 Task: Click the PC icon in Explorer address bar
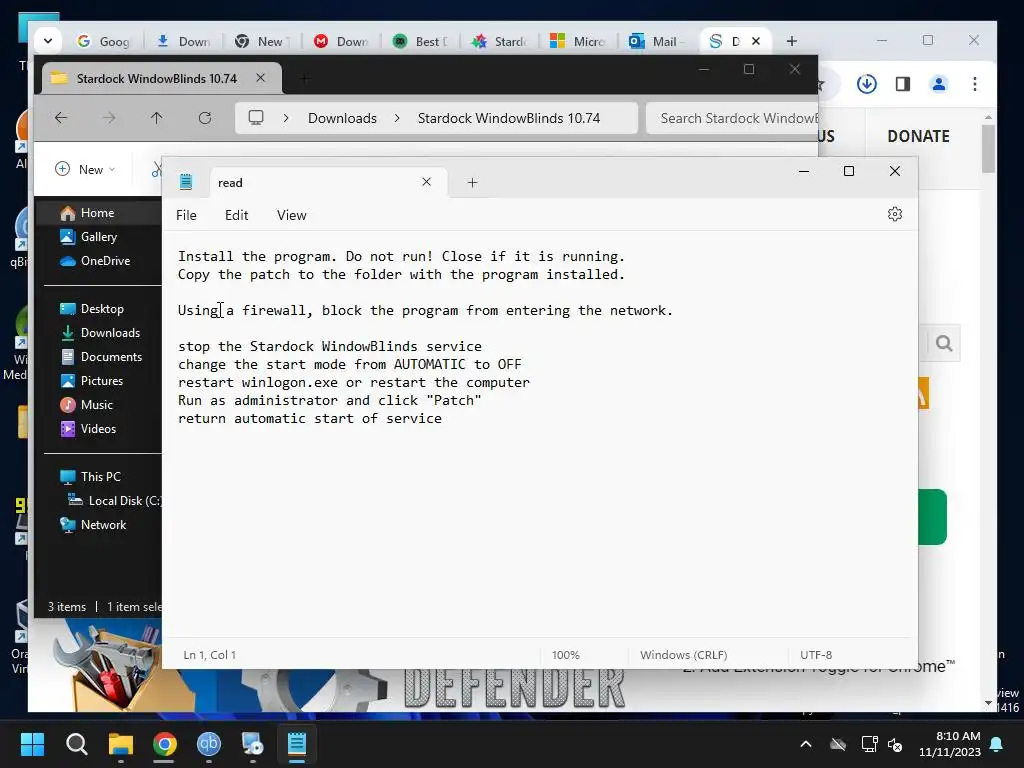point(256,118)
